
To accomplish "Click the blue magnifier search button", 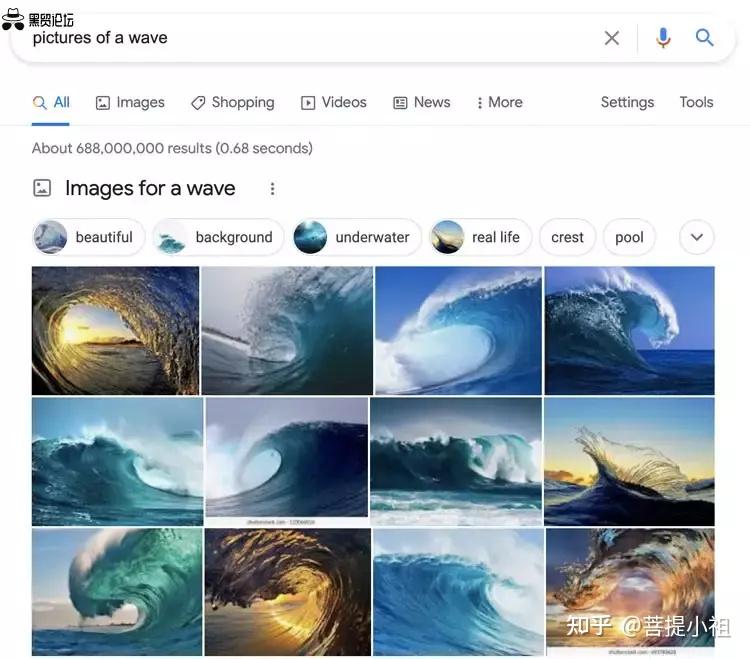I will pos(705,38).
